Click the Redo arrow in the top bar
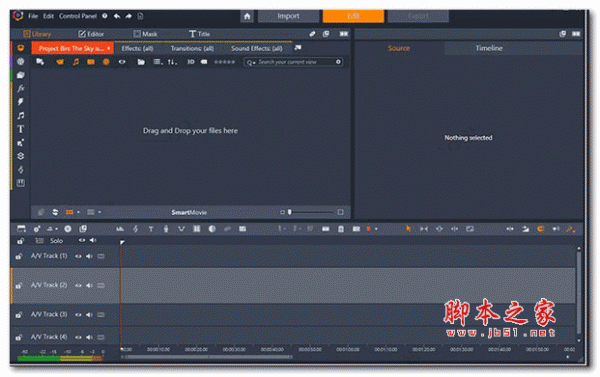 click(x=129, y=16)
